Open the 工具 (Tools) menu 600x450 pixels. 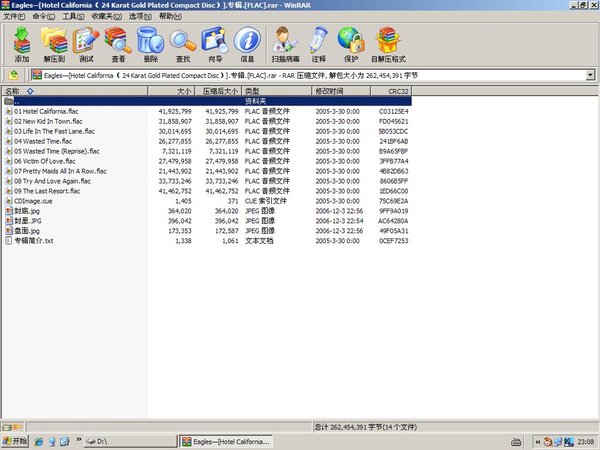point(73,16)
